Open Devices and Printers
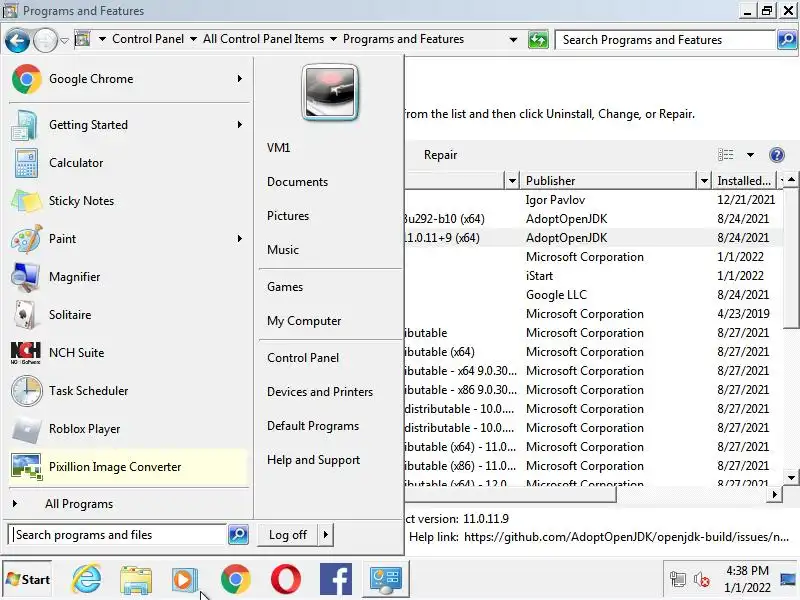 [x=320, y=392]
